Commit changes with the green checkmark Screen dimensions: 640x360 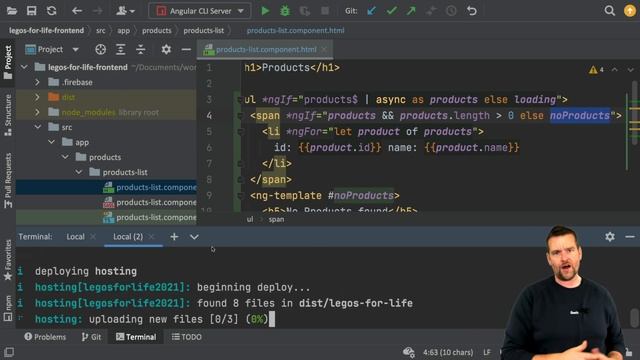(391, 11)
